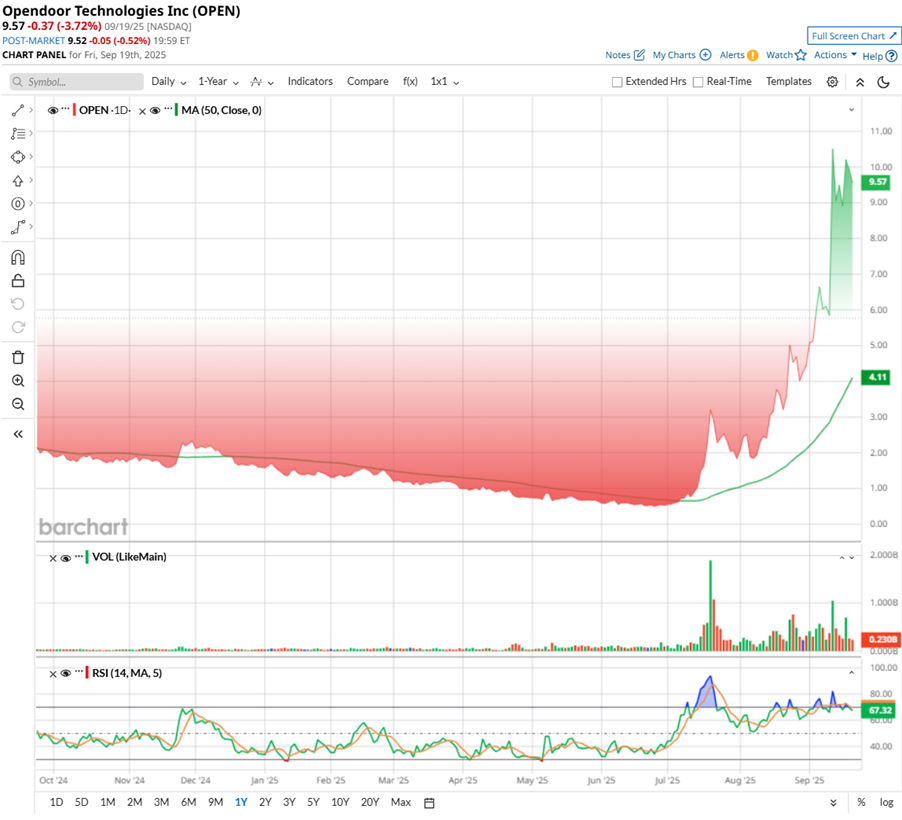The image size is (902, 820).
Task: Open the calendar date range icon
Action: pos(429,803)
